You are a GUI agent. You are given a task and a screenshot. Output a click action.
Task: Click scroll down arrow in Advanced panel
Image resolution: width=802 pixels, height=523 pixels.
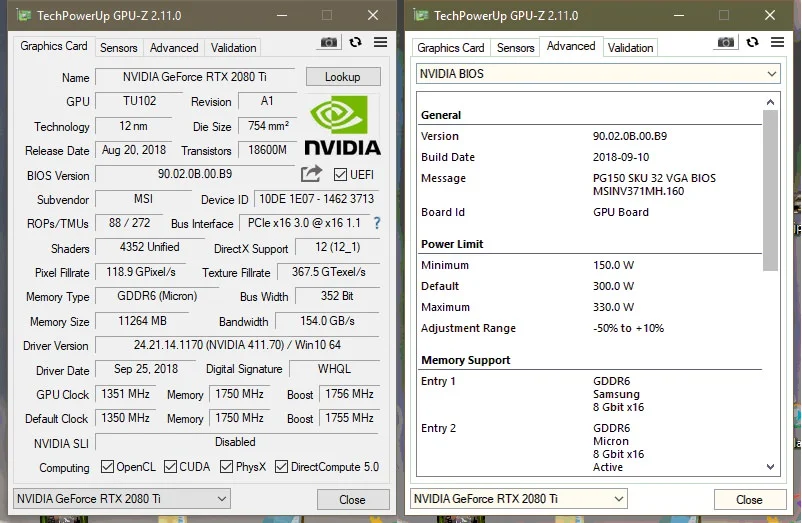pyautogui.click(x=770, y=467)
